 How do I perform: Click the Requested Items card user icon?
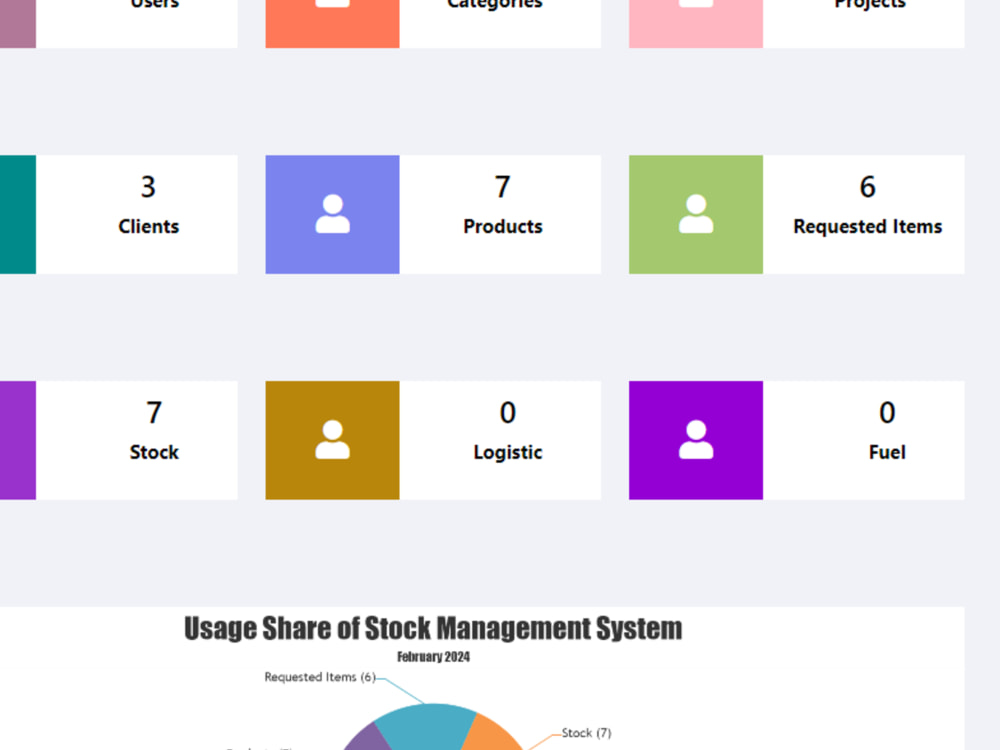[696, 214]
